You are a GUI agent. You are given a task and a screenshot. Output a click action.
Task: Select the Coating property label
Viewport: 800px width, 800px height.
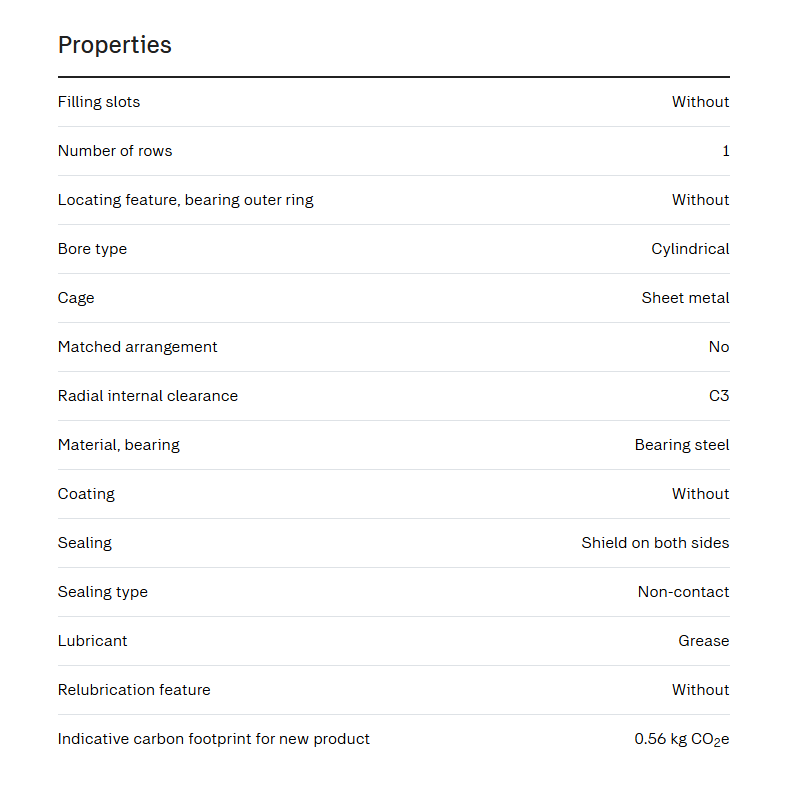tap(86, 494)
